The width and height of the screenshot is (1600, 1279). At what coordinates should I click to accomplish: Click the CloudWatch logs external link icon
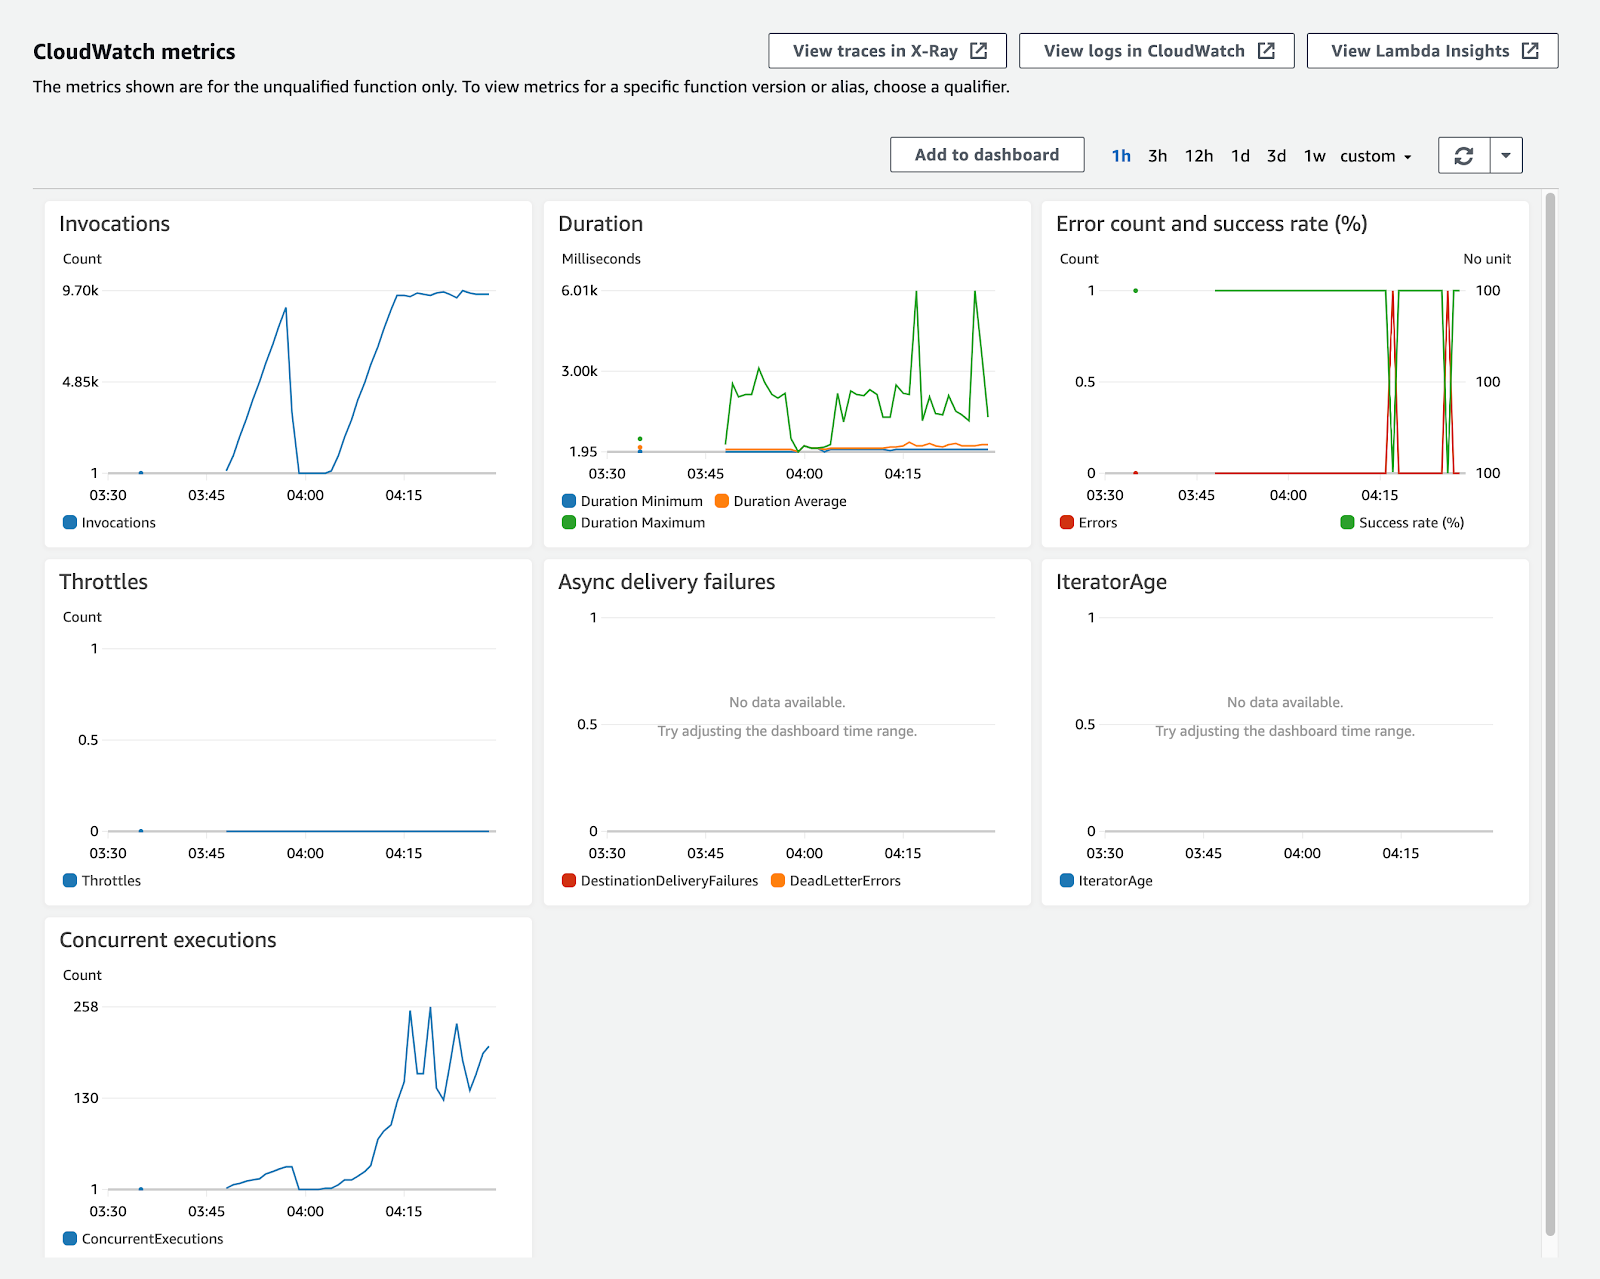click(x=1266, y=51)
